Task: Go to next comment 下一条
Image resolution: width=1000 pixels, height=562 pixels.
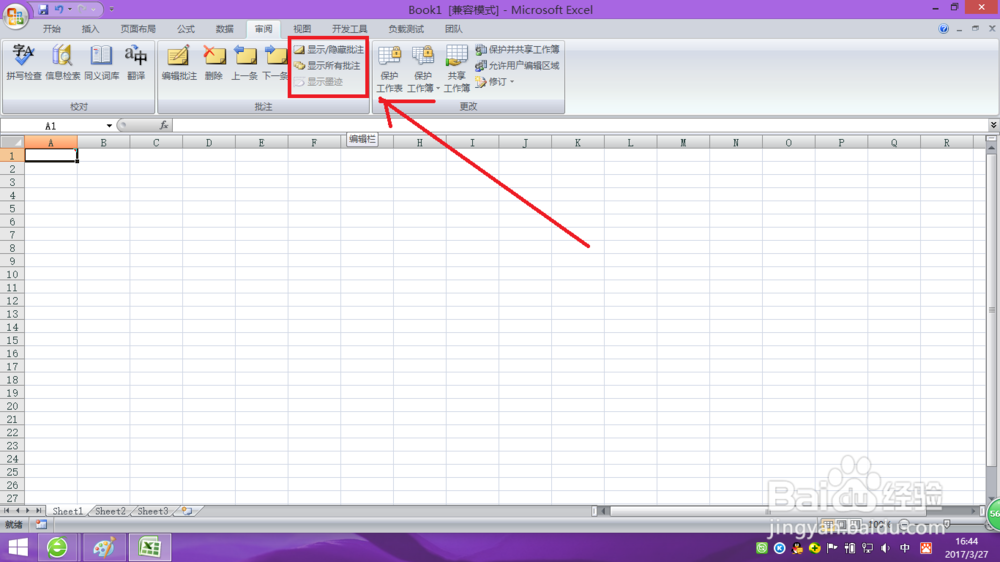Action: pos(275,63)
